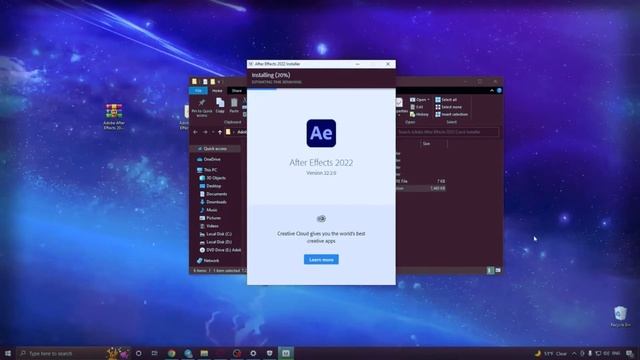Screen dimensions: 640x360
Task: Open Settings gear on taskbar
Action: pyautogui.click(x=253, y=353)
